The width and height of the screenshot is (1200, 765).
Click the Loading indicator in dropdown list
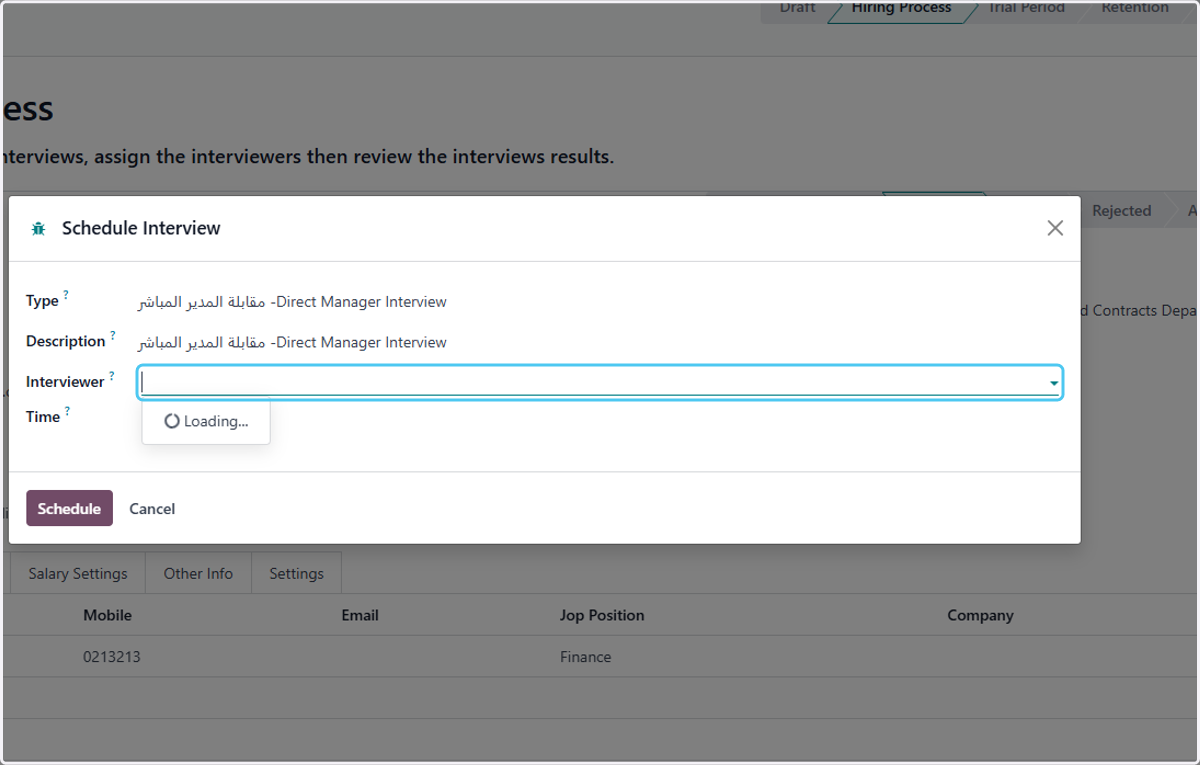(206, 421)
